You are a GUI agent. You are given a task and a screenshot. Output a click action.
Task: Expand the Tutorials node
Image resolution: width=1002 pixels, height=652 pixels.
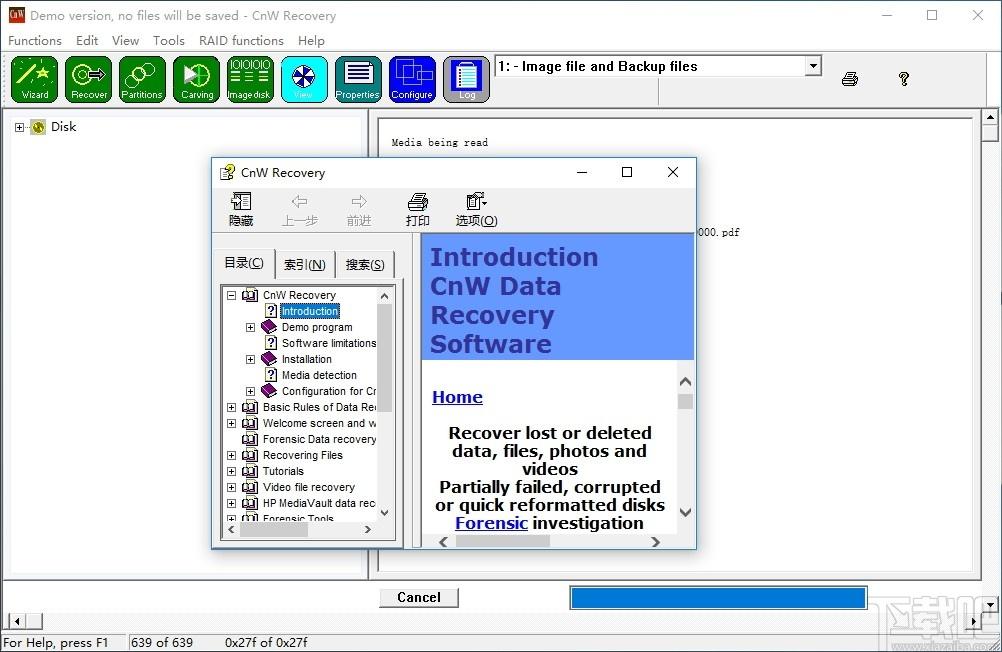pos(231,471)
